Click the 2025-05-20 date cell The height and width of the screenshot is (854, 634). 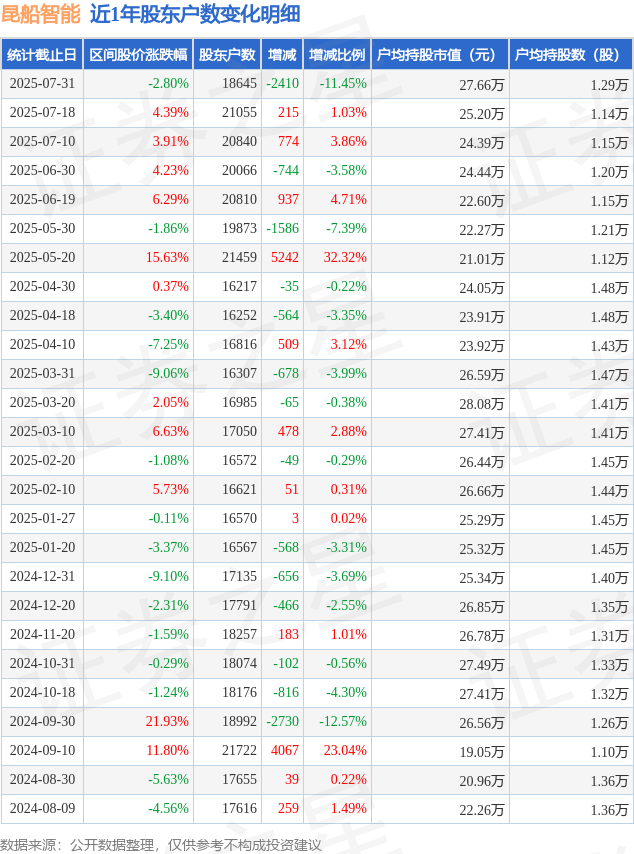[42, 257]
